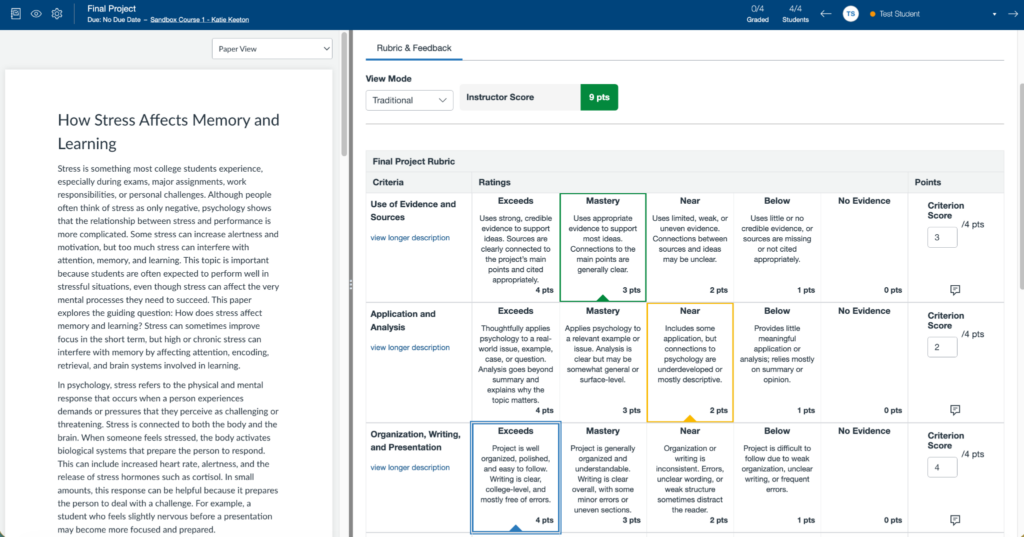Click criterion score field showing 2
This screenshot has height=537, width=1024.
(x=942, y=347)
